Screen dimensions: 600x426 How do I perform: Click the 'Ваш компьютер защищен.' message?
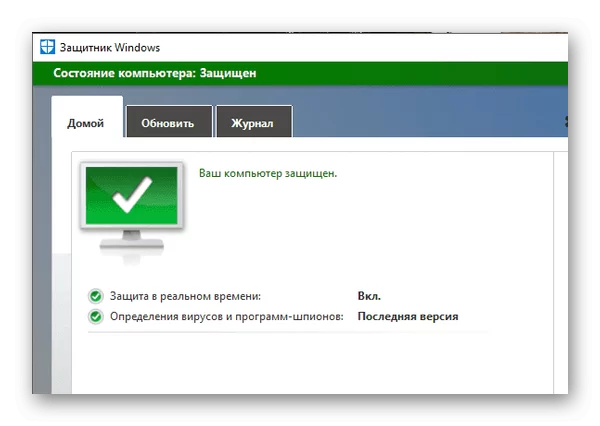[268, 173]
